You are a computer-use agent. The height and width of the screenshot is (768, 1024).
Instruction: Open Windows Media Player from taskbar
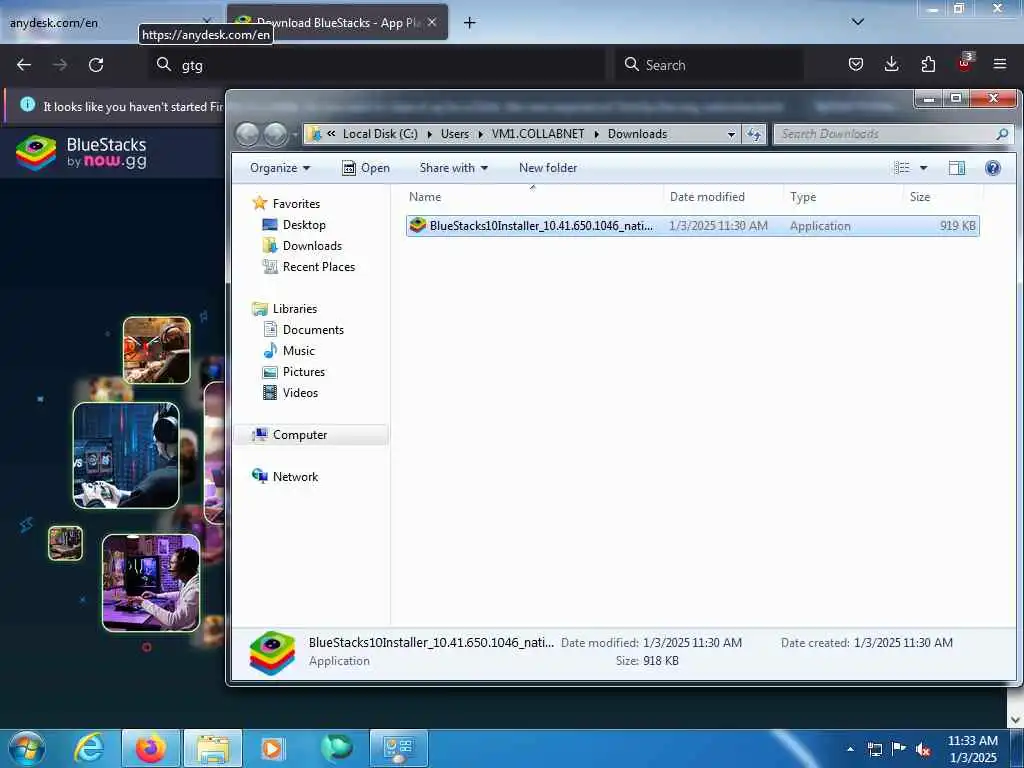(272, 748)
